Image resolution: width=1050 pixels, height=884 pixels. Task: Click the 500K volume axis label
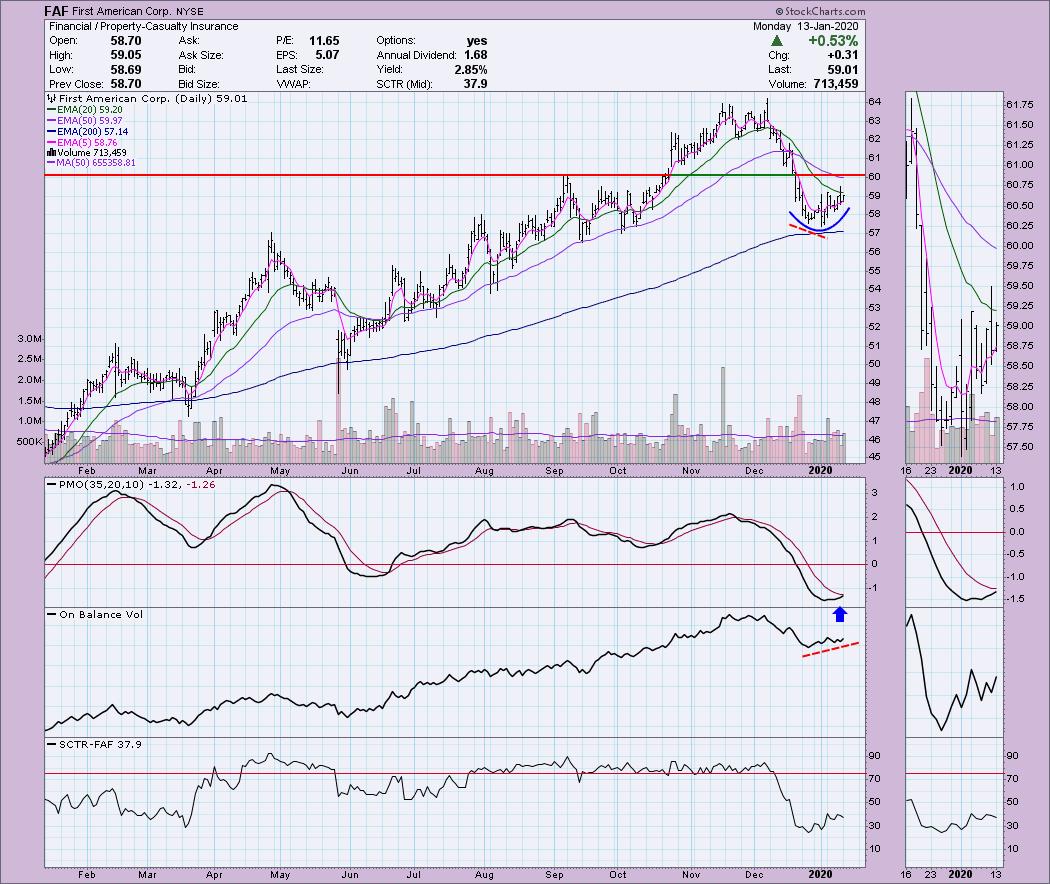(31, 441)
